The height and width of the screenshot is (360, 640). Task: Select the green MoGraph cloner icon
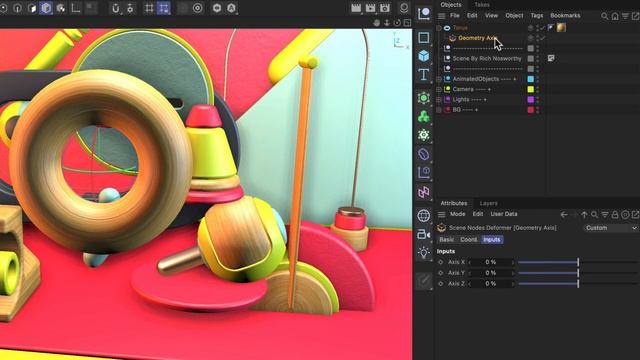[x=424, y=117]
